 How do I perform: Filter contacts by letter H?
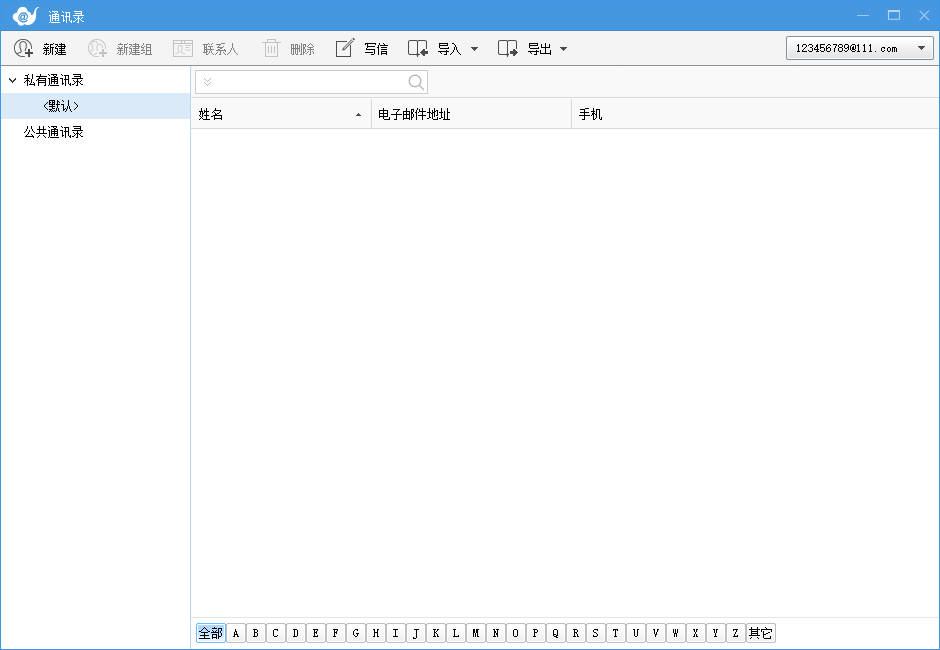click(x=376, y=633)
